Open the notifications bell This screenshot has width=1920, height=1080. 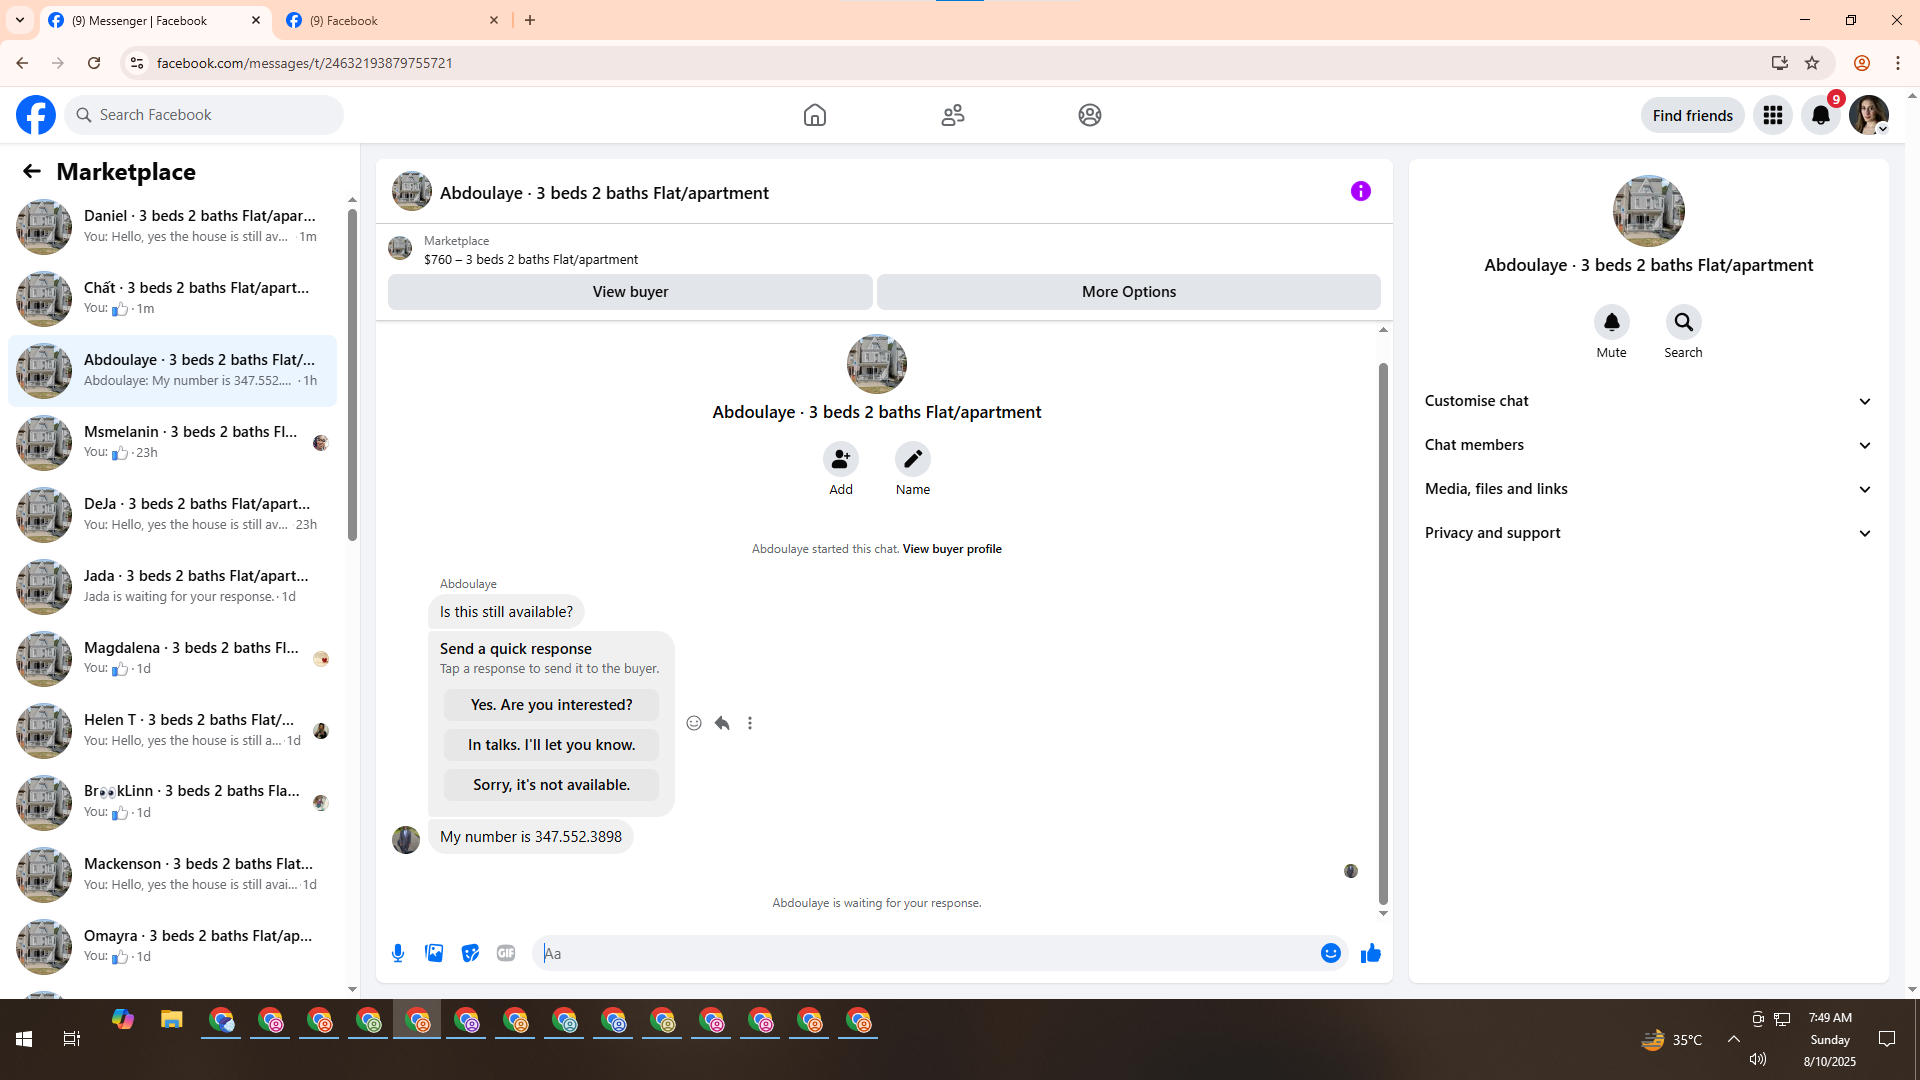click(x=1820, y=115)
